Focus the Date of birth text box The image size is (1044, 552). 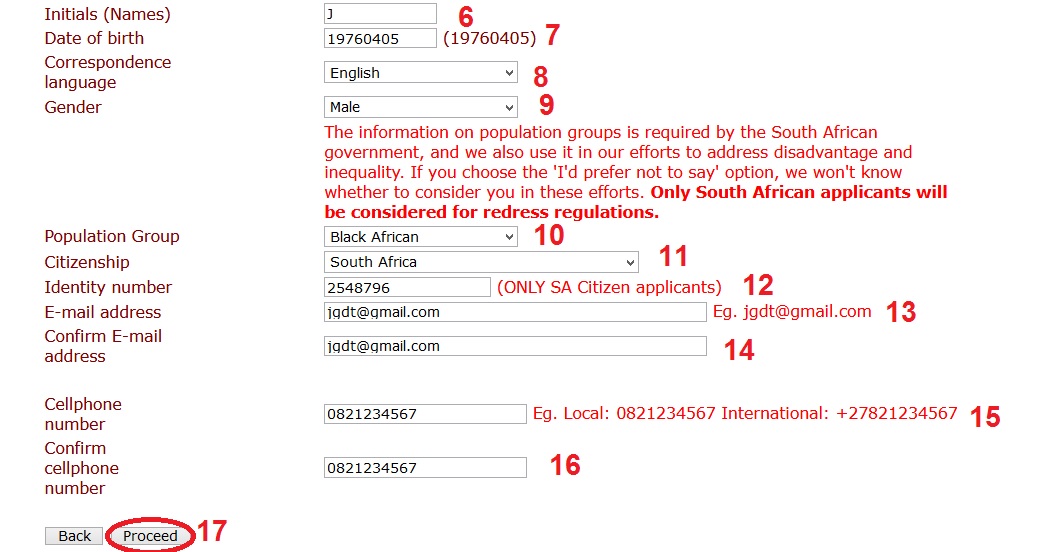pyautogui.click(x=380, y=39)
